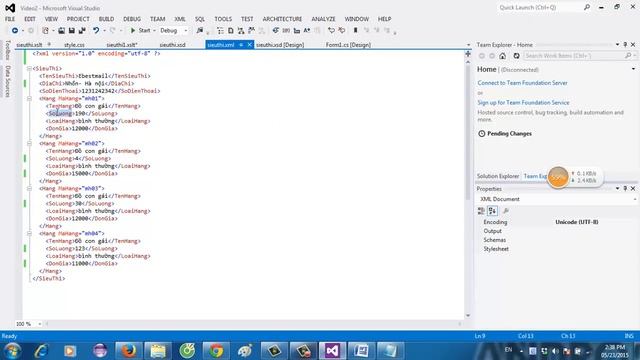Save the current file with the Save icon

(71, 31)
